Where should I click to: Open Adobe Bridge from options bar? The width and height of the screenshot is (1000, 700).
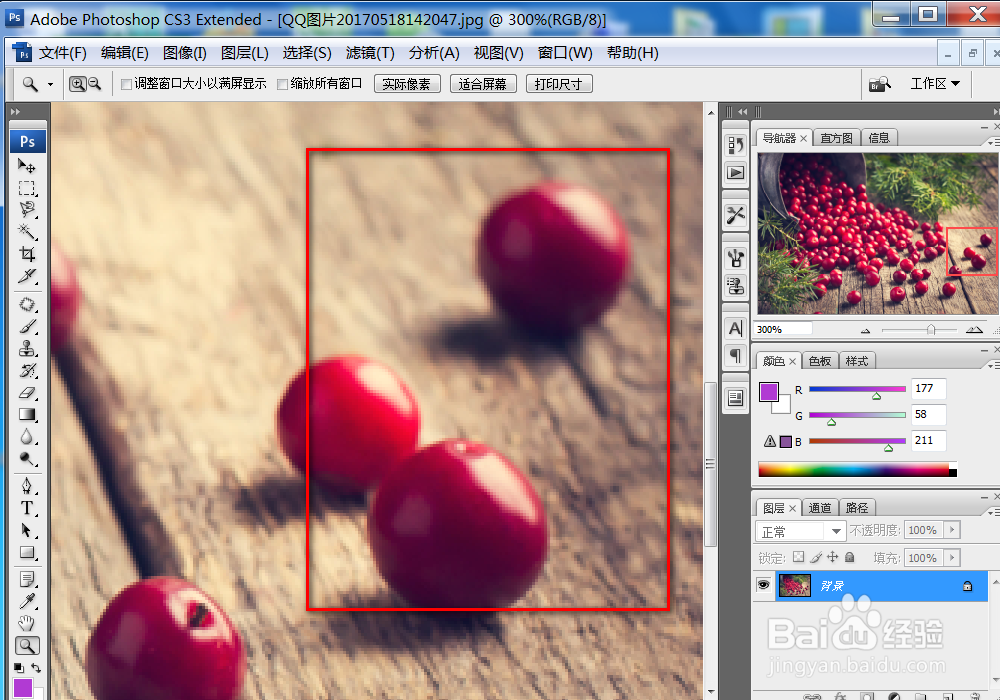[879, 84]
